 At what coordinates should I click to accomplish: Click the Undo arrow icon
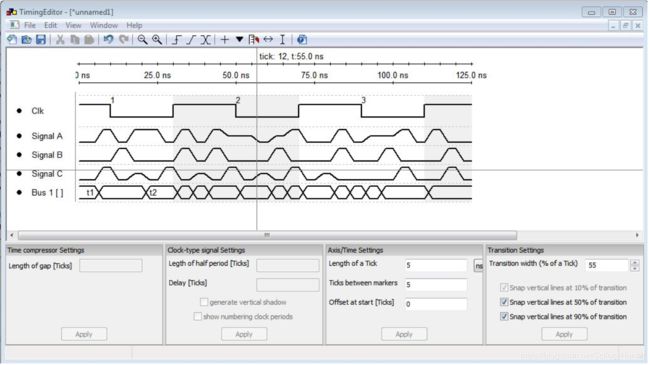click(x=109, y=39)
